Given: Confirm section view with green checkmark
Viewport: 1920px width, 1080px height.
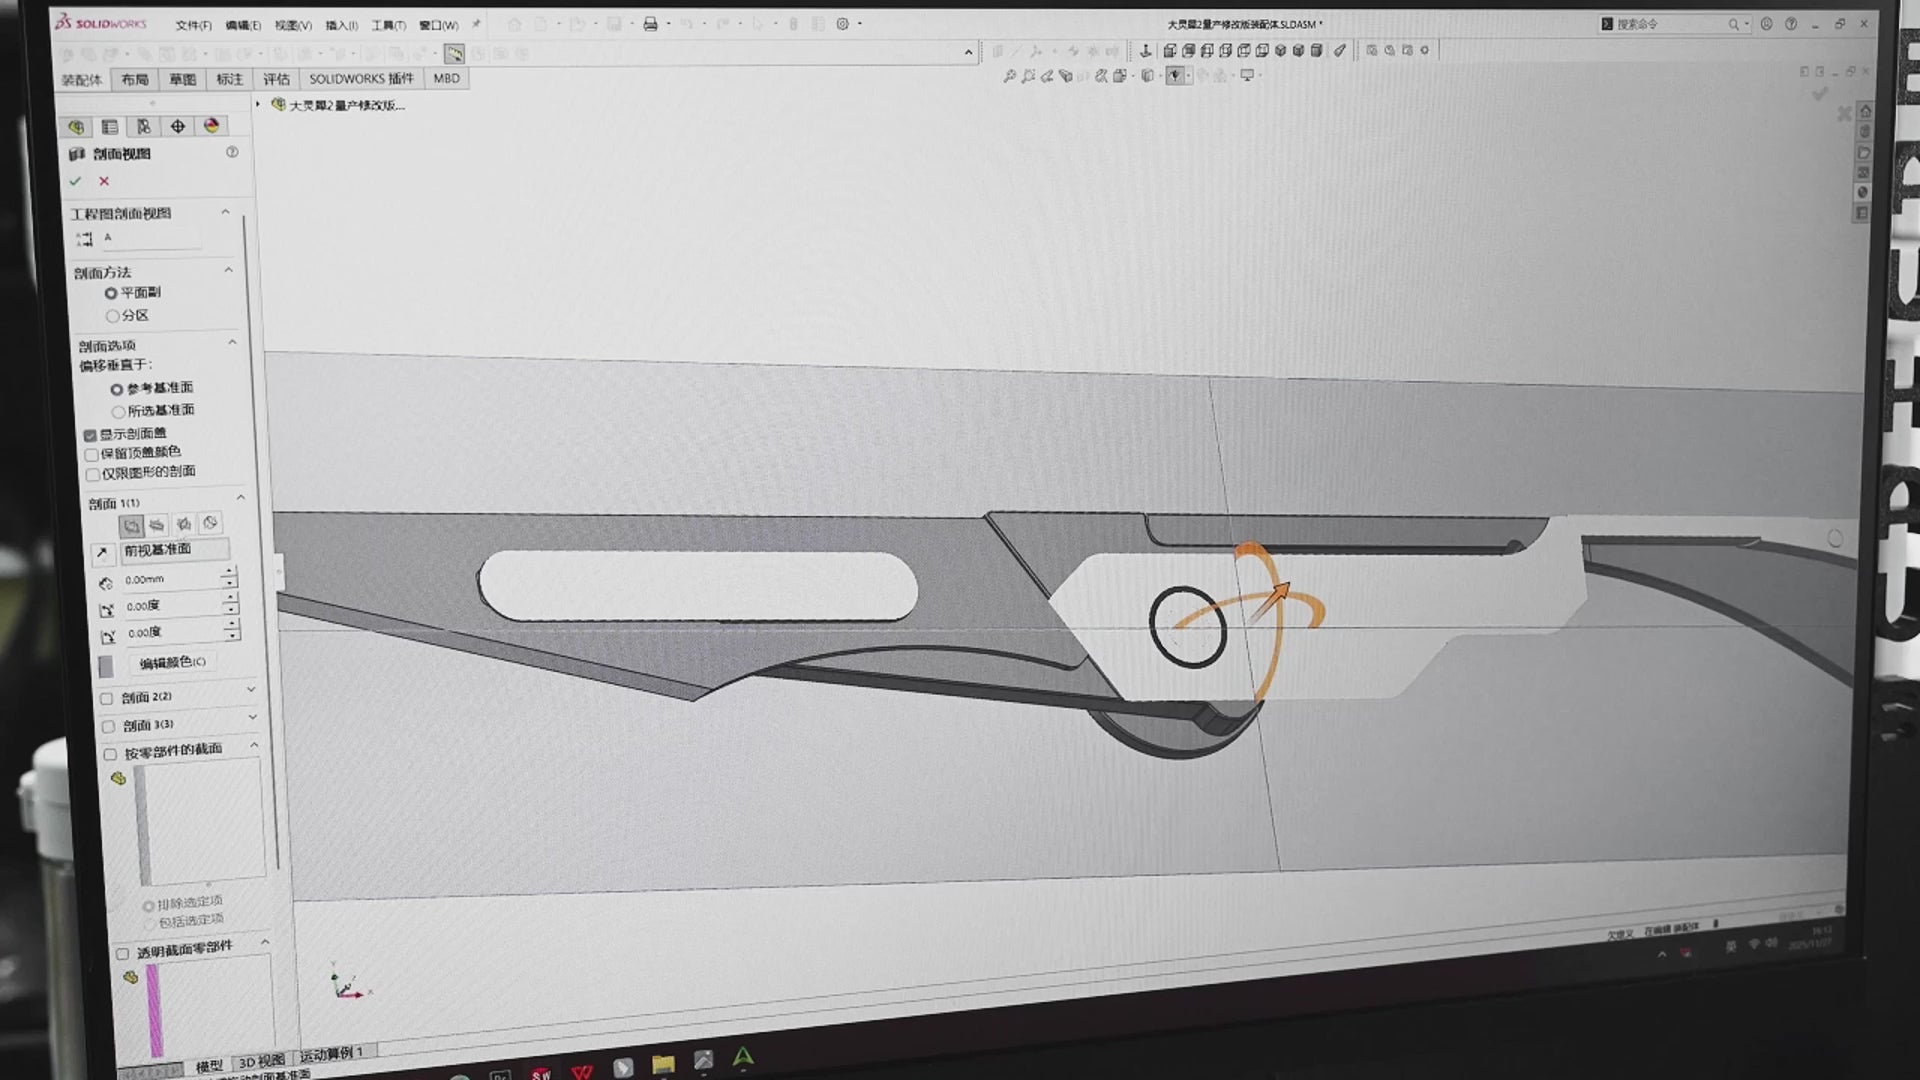Looking at the screenshot, I should 75,181.
